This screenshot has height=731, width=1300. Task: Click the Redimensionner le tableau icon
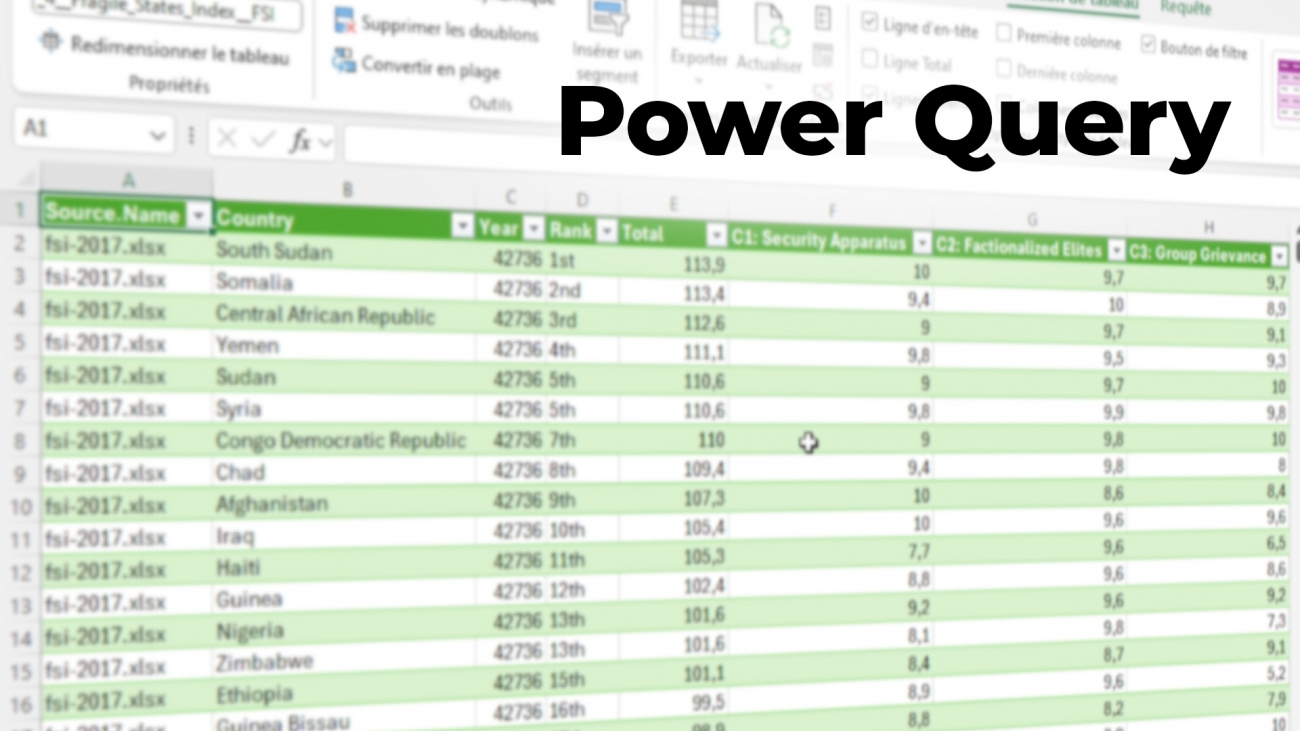(x=50, y=43)
